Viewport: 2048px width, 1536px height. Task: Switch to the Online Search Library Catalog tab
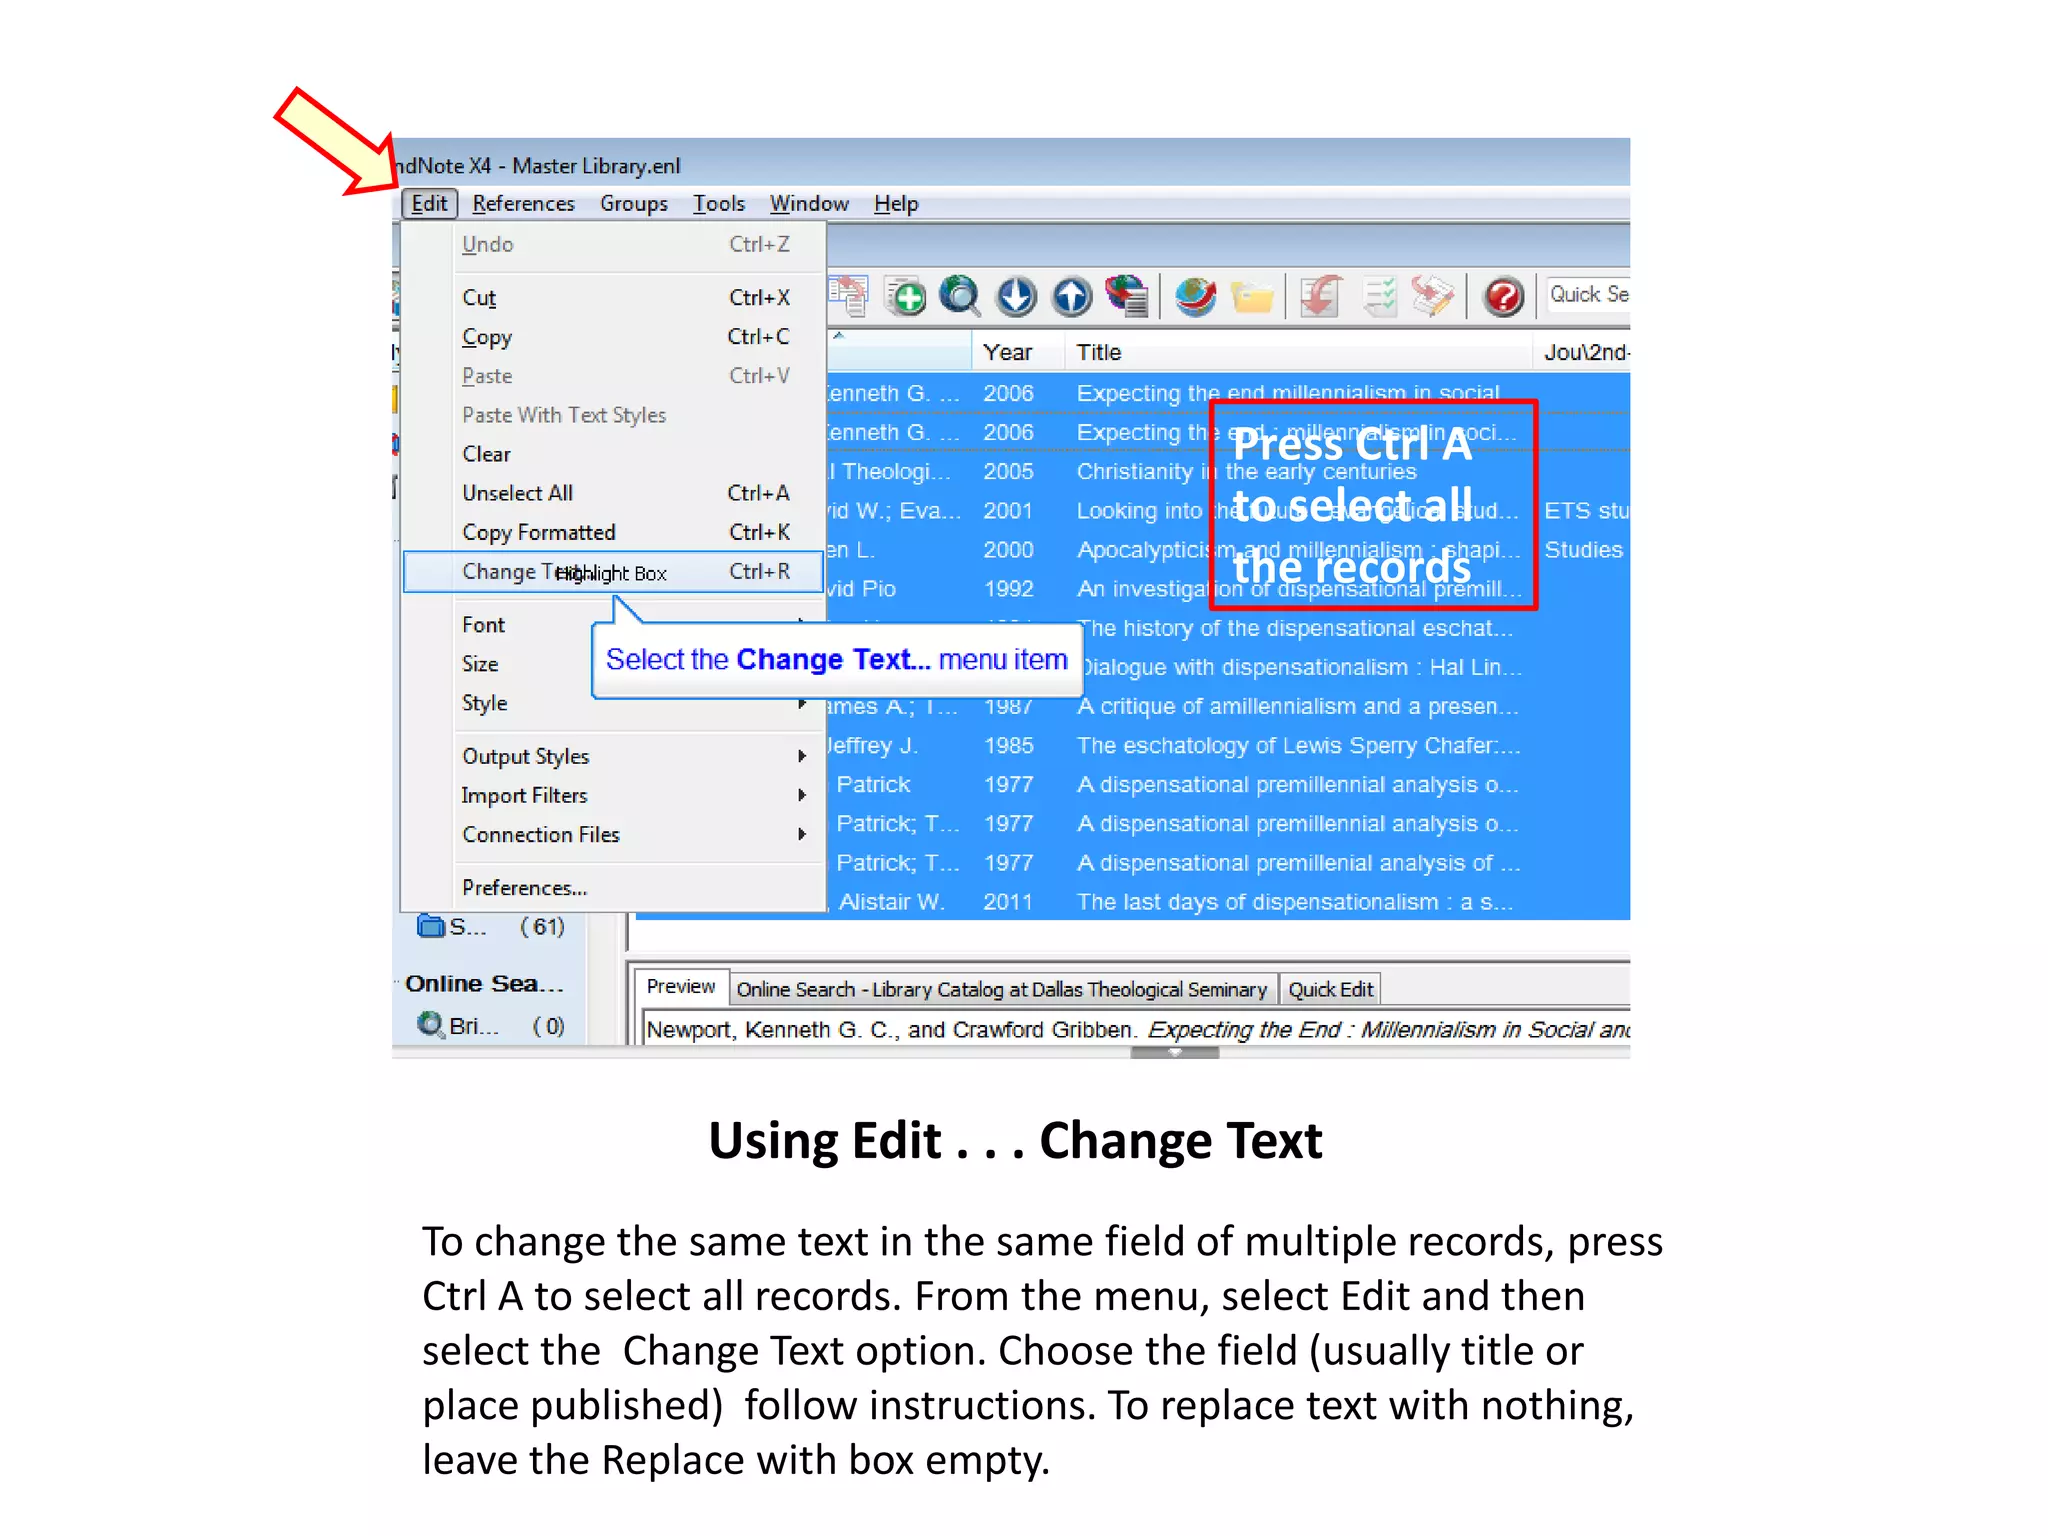click(x=1001, y=990)
